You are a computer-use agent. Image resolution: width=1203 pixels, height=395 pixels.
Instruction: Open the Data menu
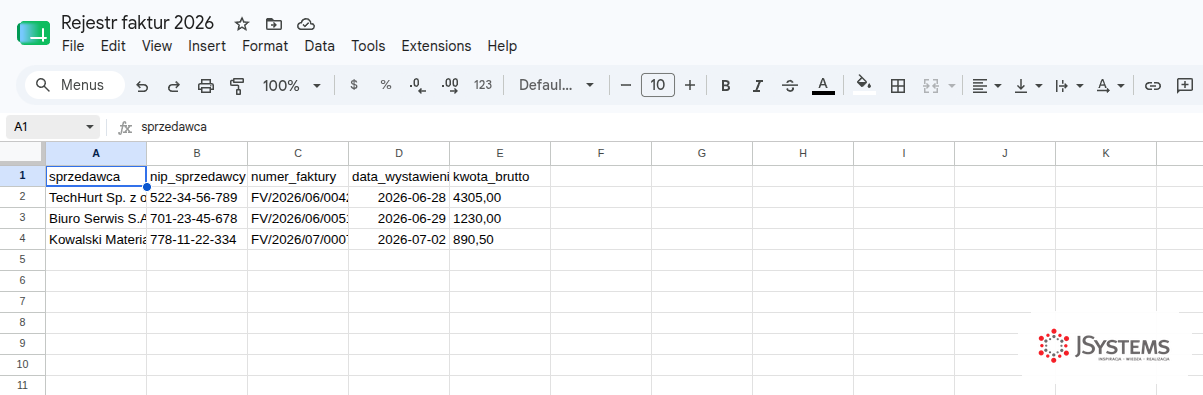pyautogui.click(x=320, y=46)
